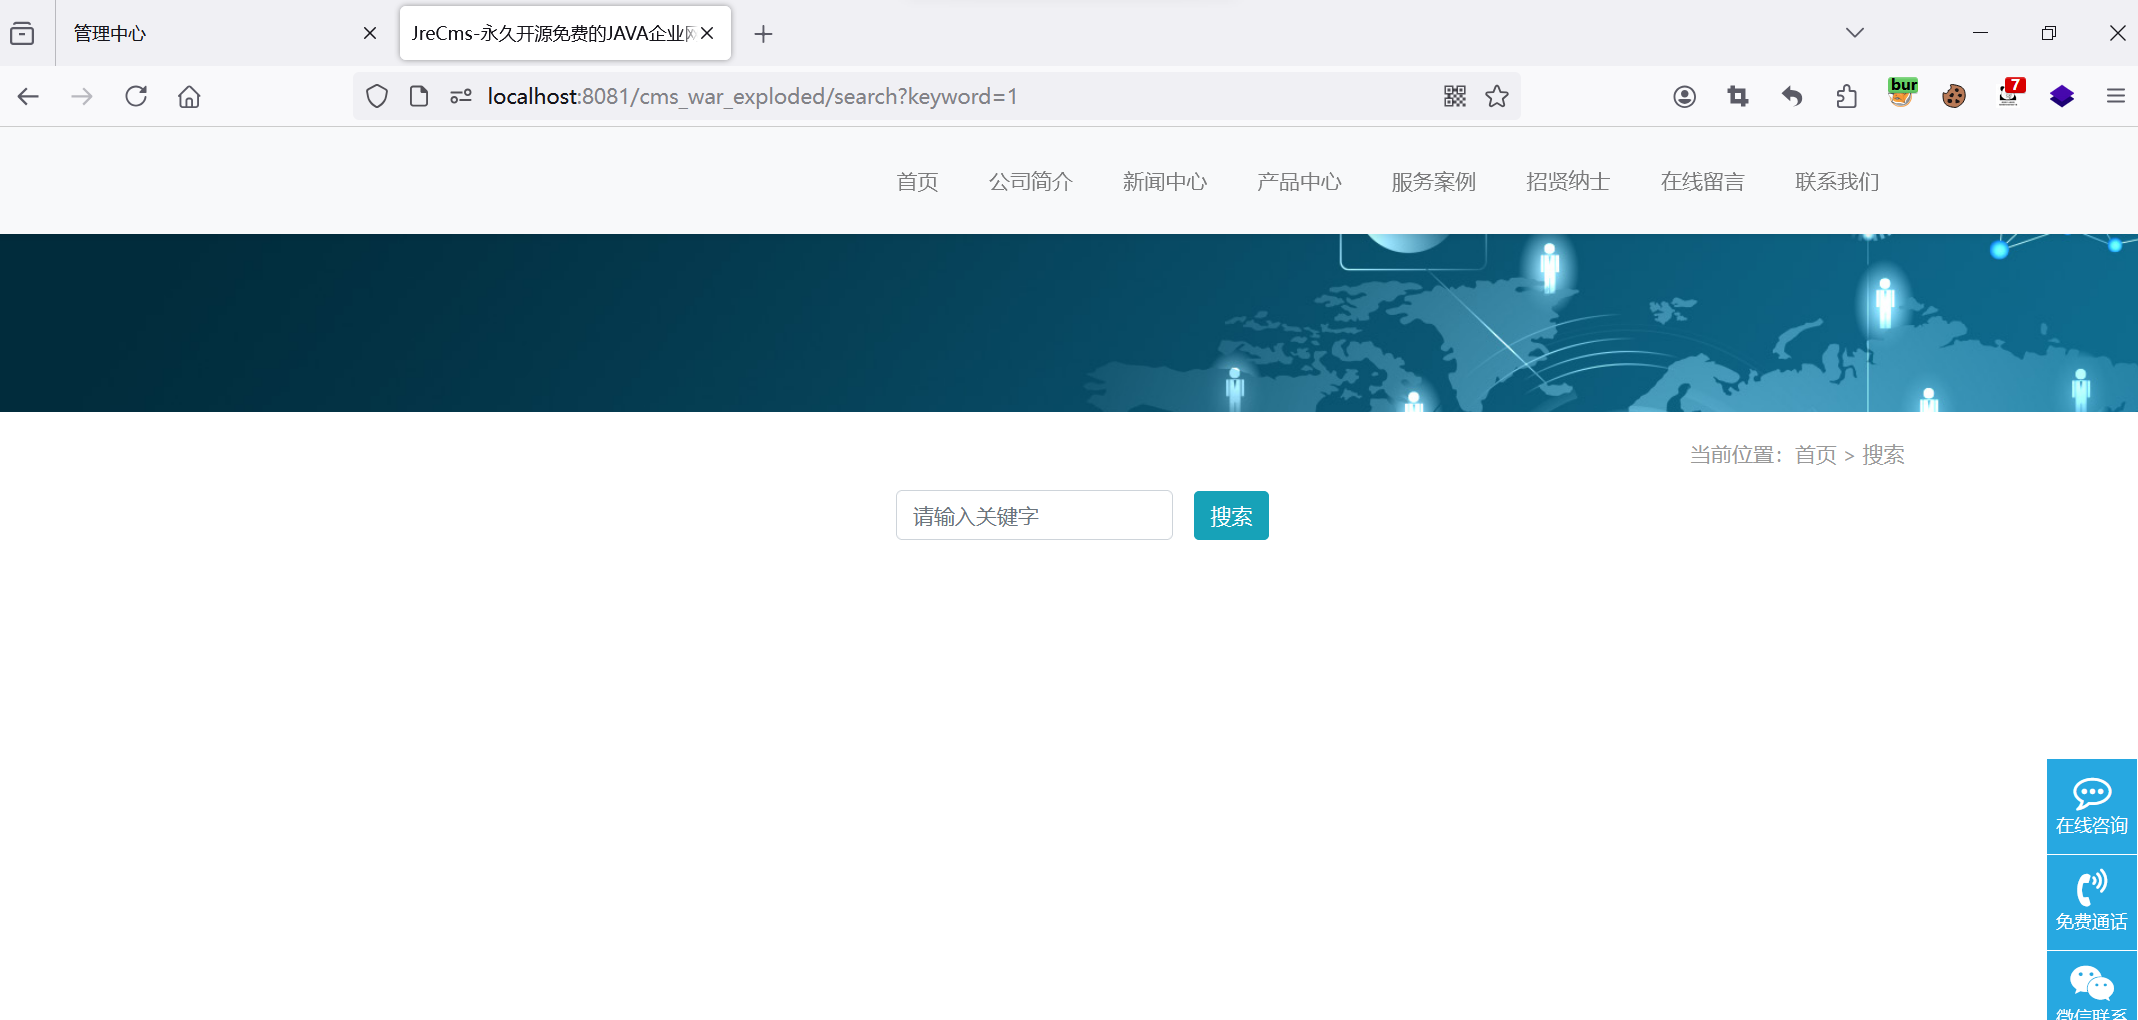This screenshot has height=1020, width=2138.
Task: Click the browser forward arrow
Action: tap(82, 96)
